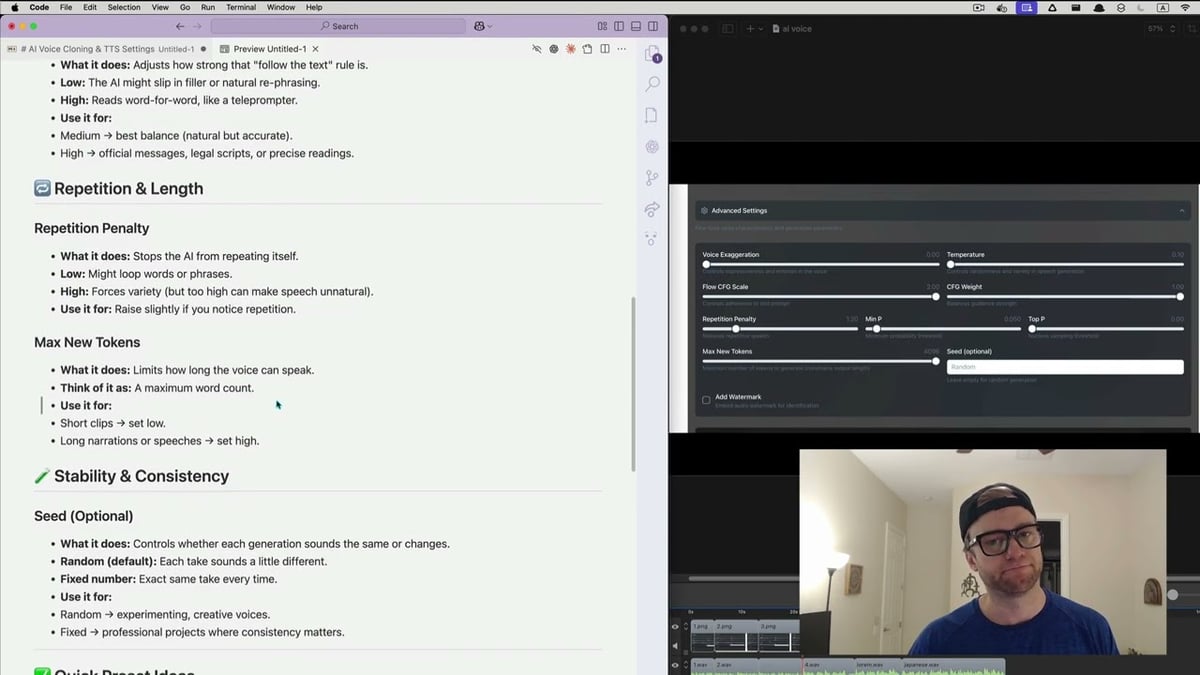Click the Wi-Fi icon in the macOS menu bar
The width and height of the screenshot is (1200, 675).
(x=1185, y=7)
